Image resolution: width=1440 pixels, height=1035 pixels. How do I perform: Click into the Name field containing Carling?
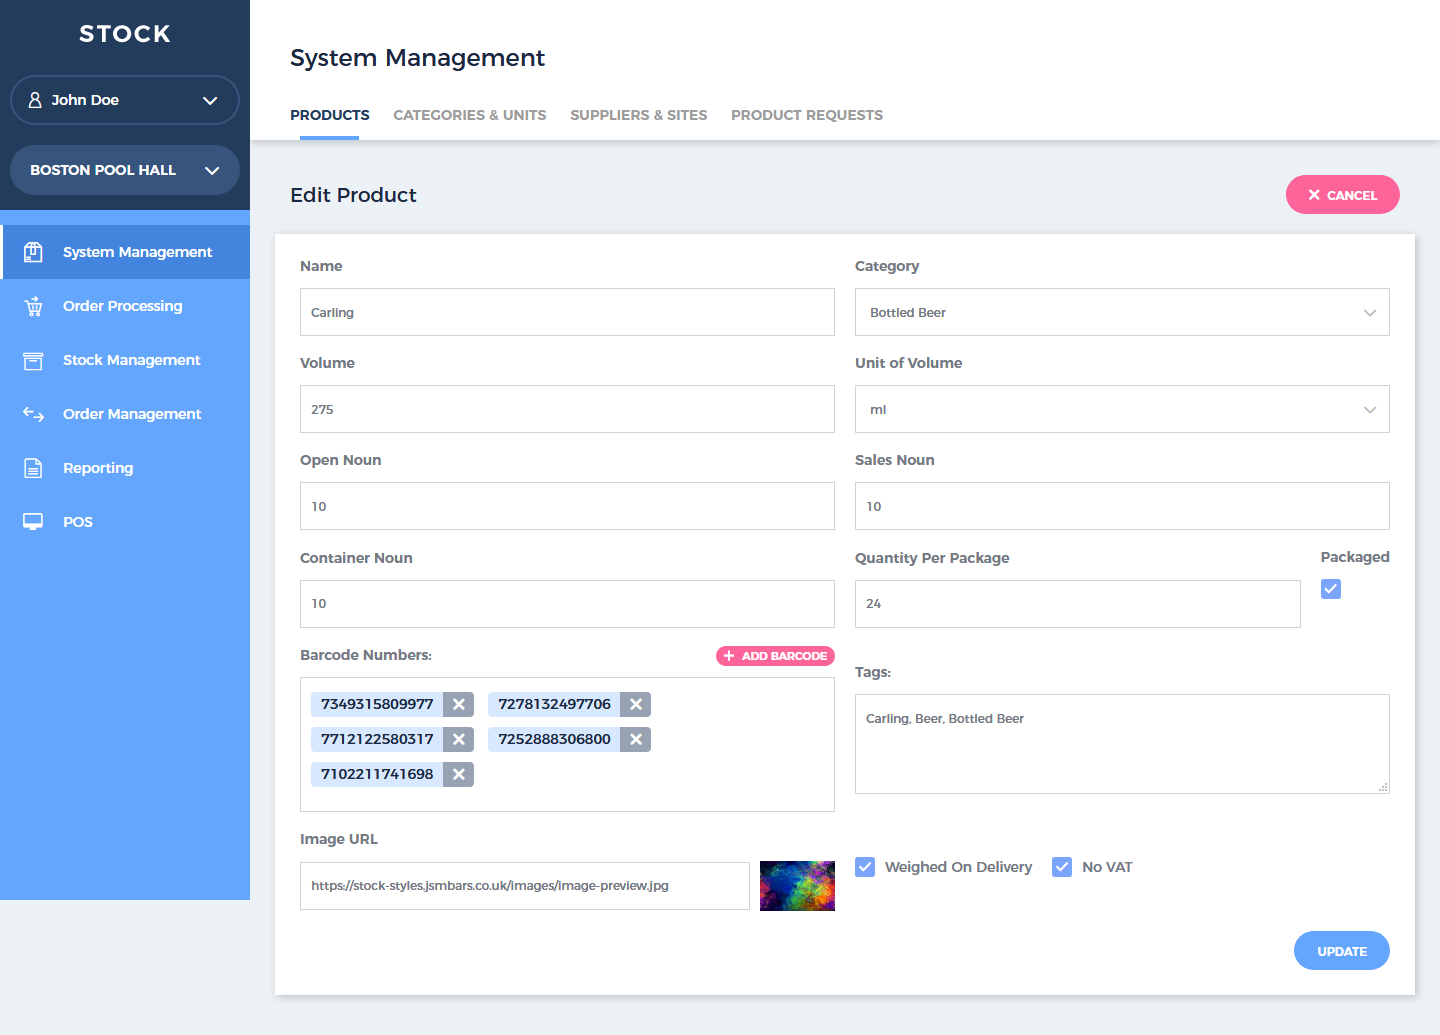[566, 312]
